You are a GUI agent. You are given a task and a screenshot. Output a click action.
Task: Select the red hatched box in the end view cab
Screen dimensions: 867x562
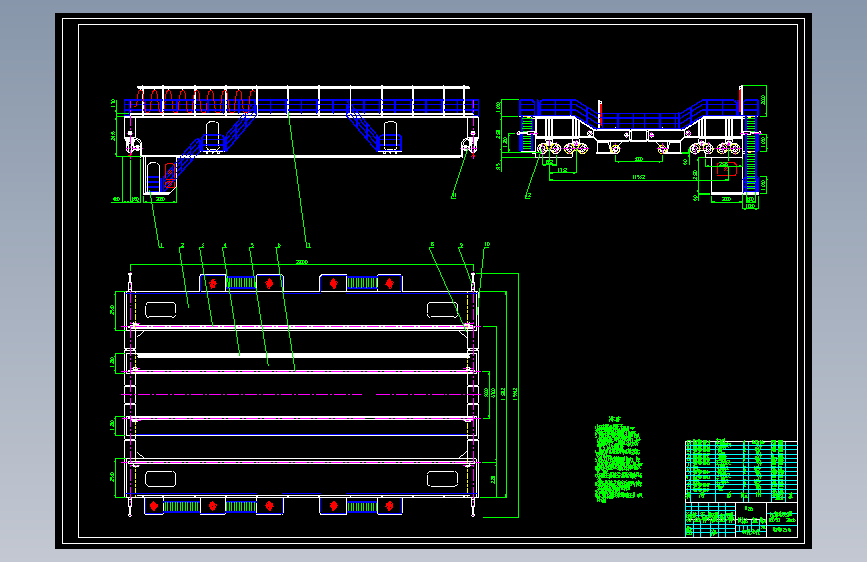pyautogui.click(x=726, y=169)
